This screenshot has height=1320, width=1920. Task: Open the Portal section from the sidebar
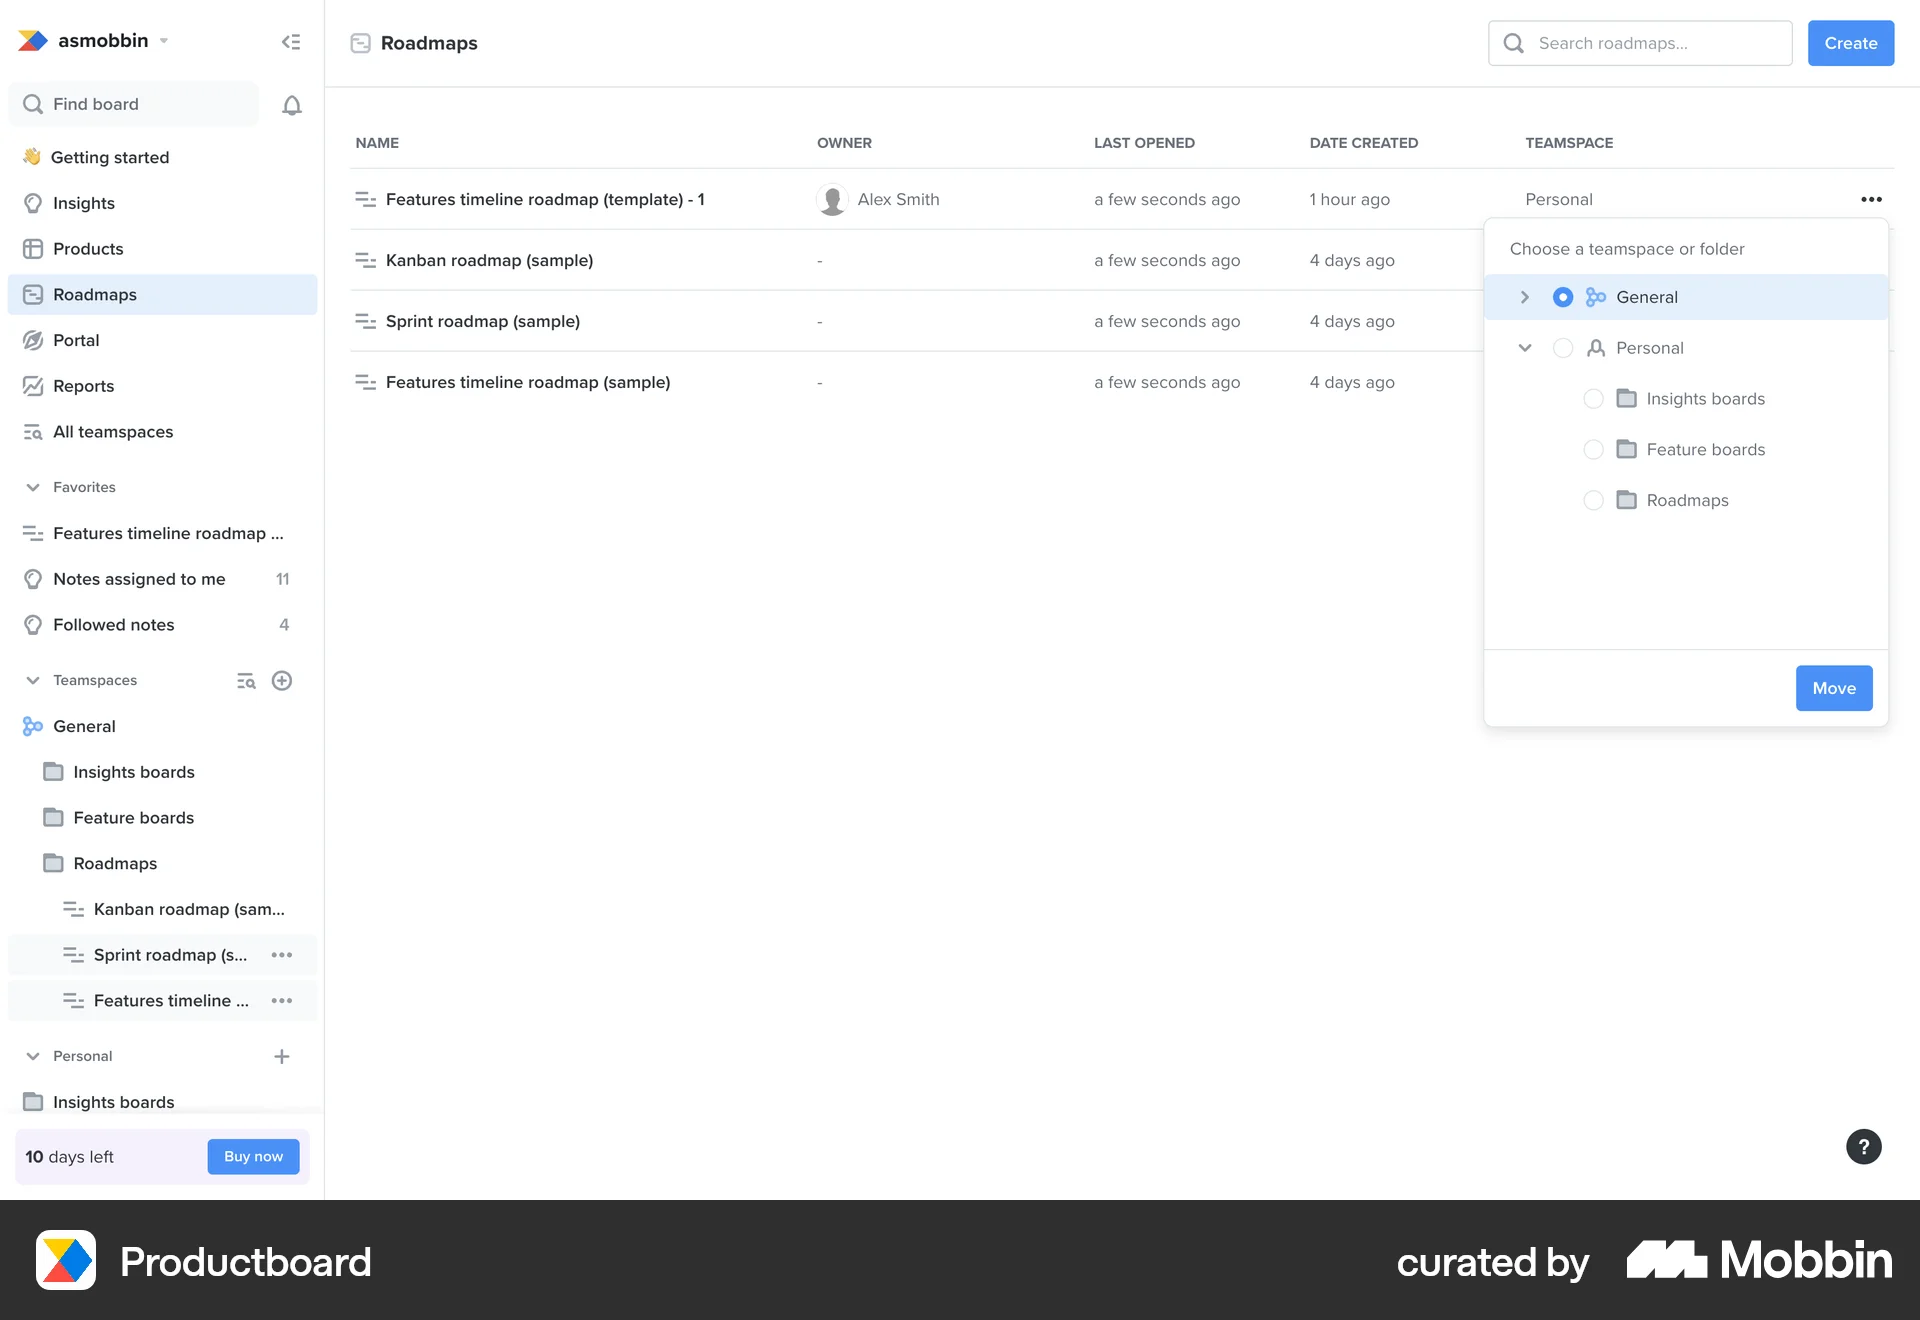pos(33,340)
